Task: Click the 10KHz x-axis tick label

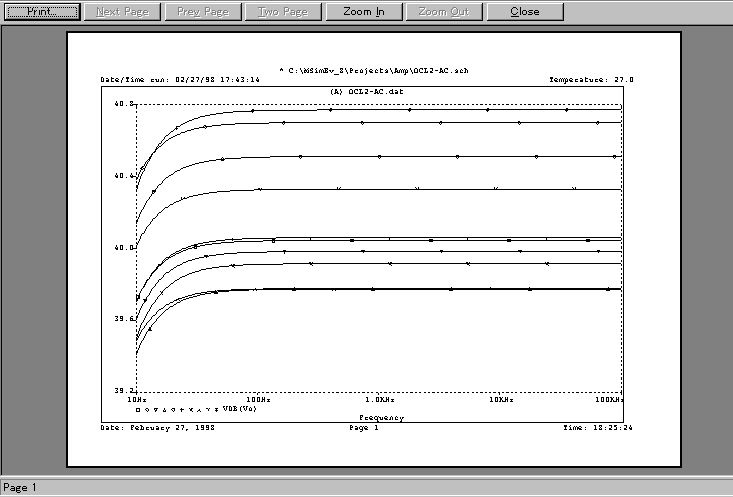Action: pos(501,399)
